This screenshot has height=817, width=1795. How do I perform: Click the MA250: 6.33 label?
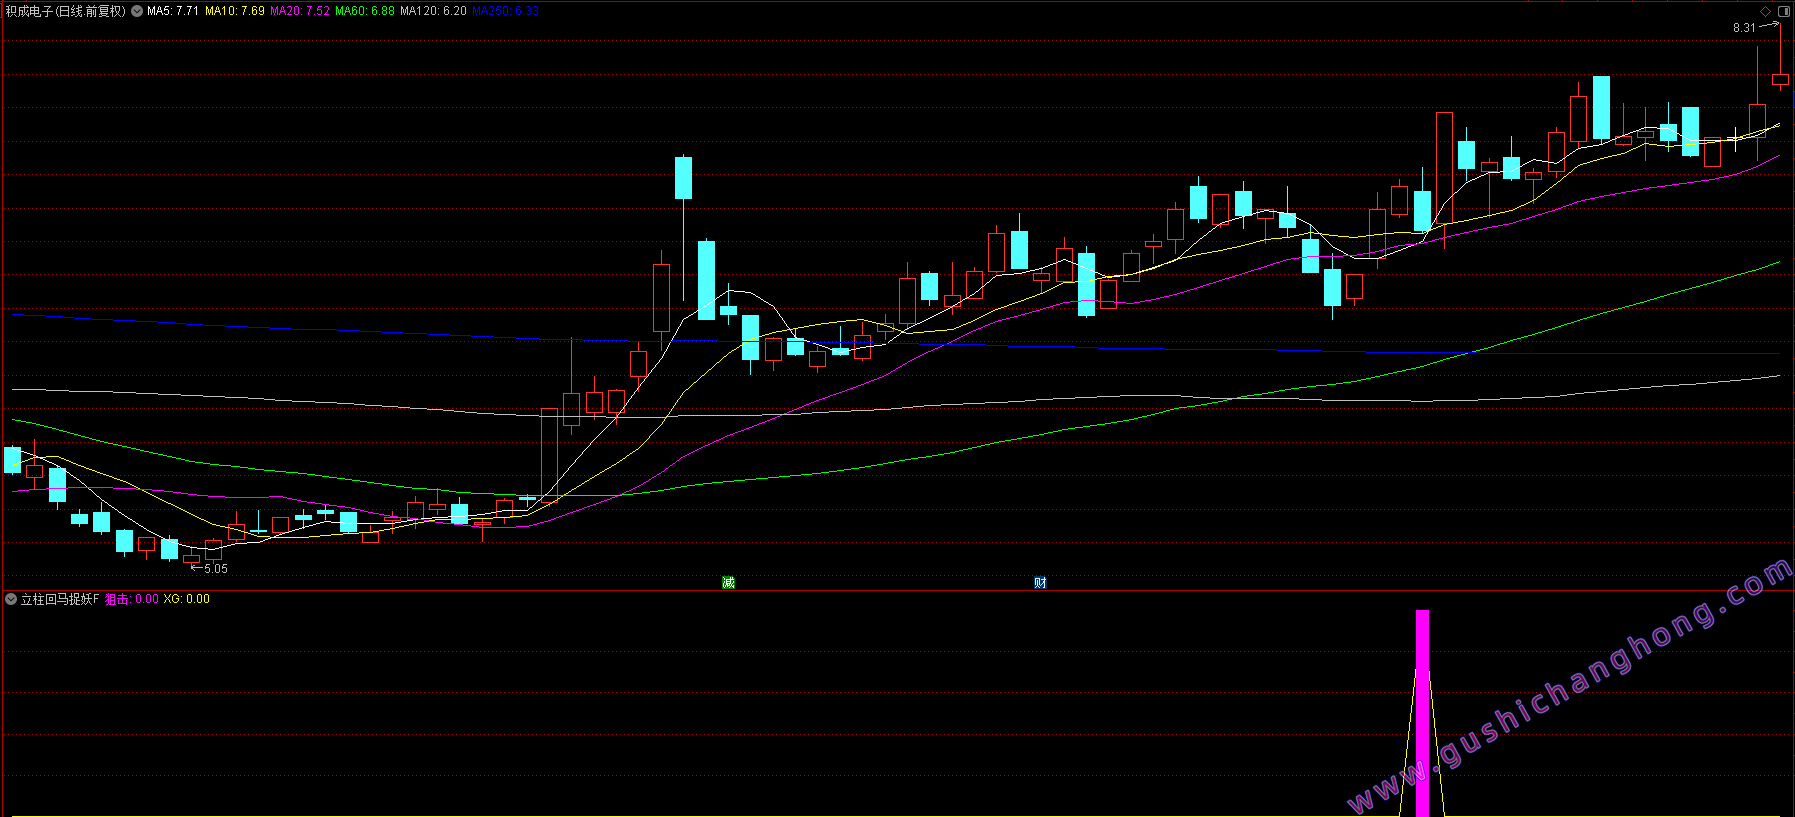(505, 11)
